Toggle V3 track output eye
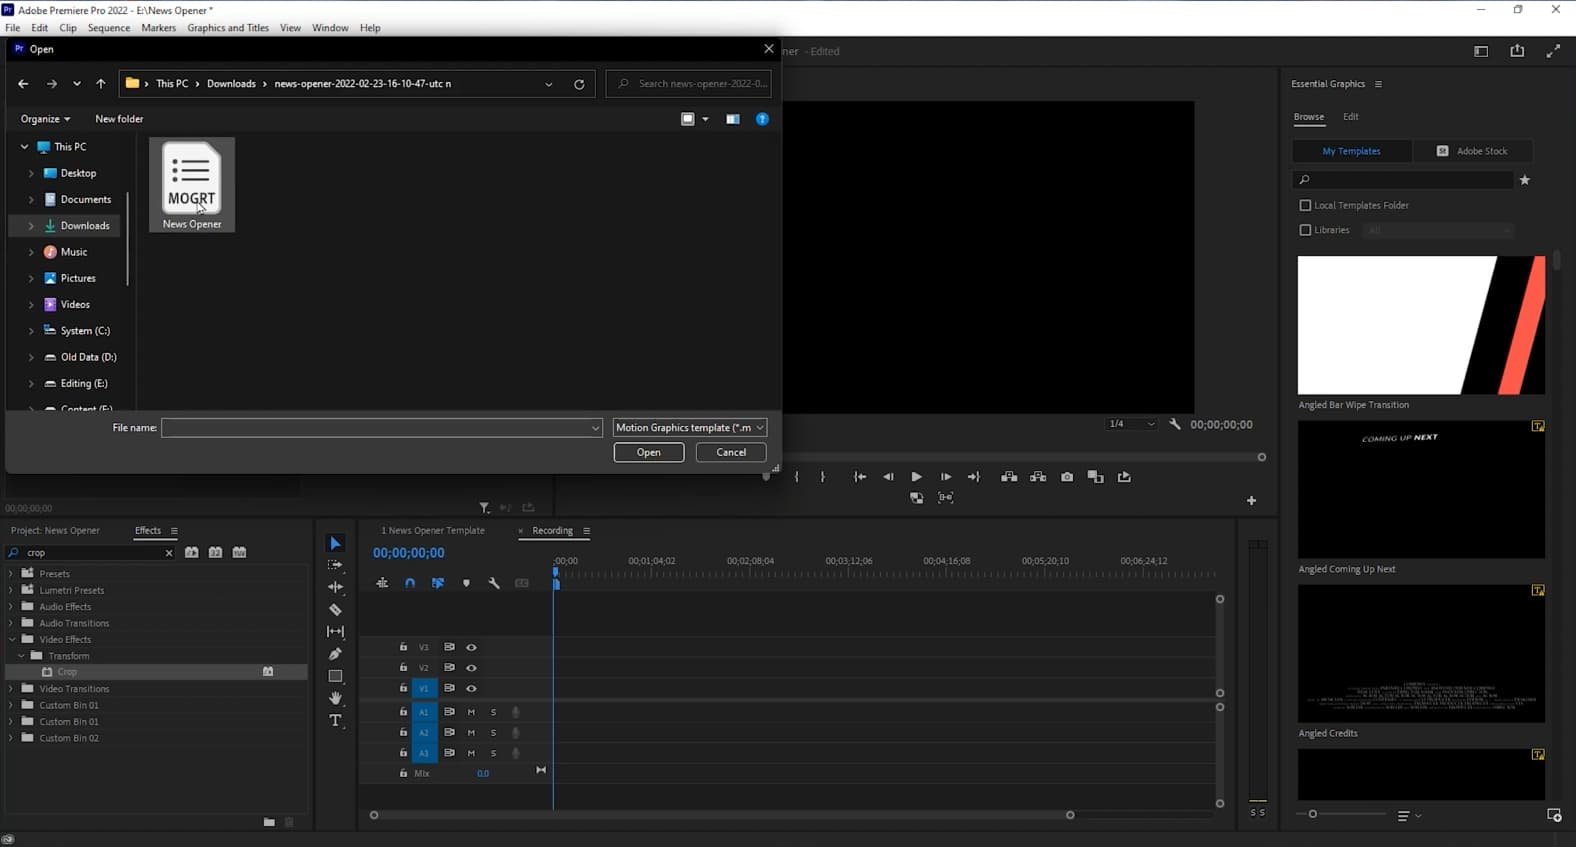 click(471, 647)
